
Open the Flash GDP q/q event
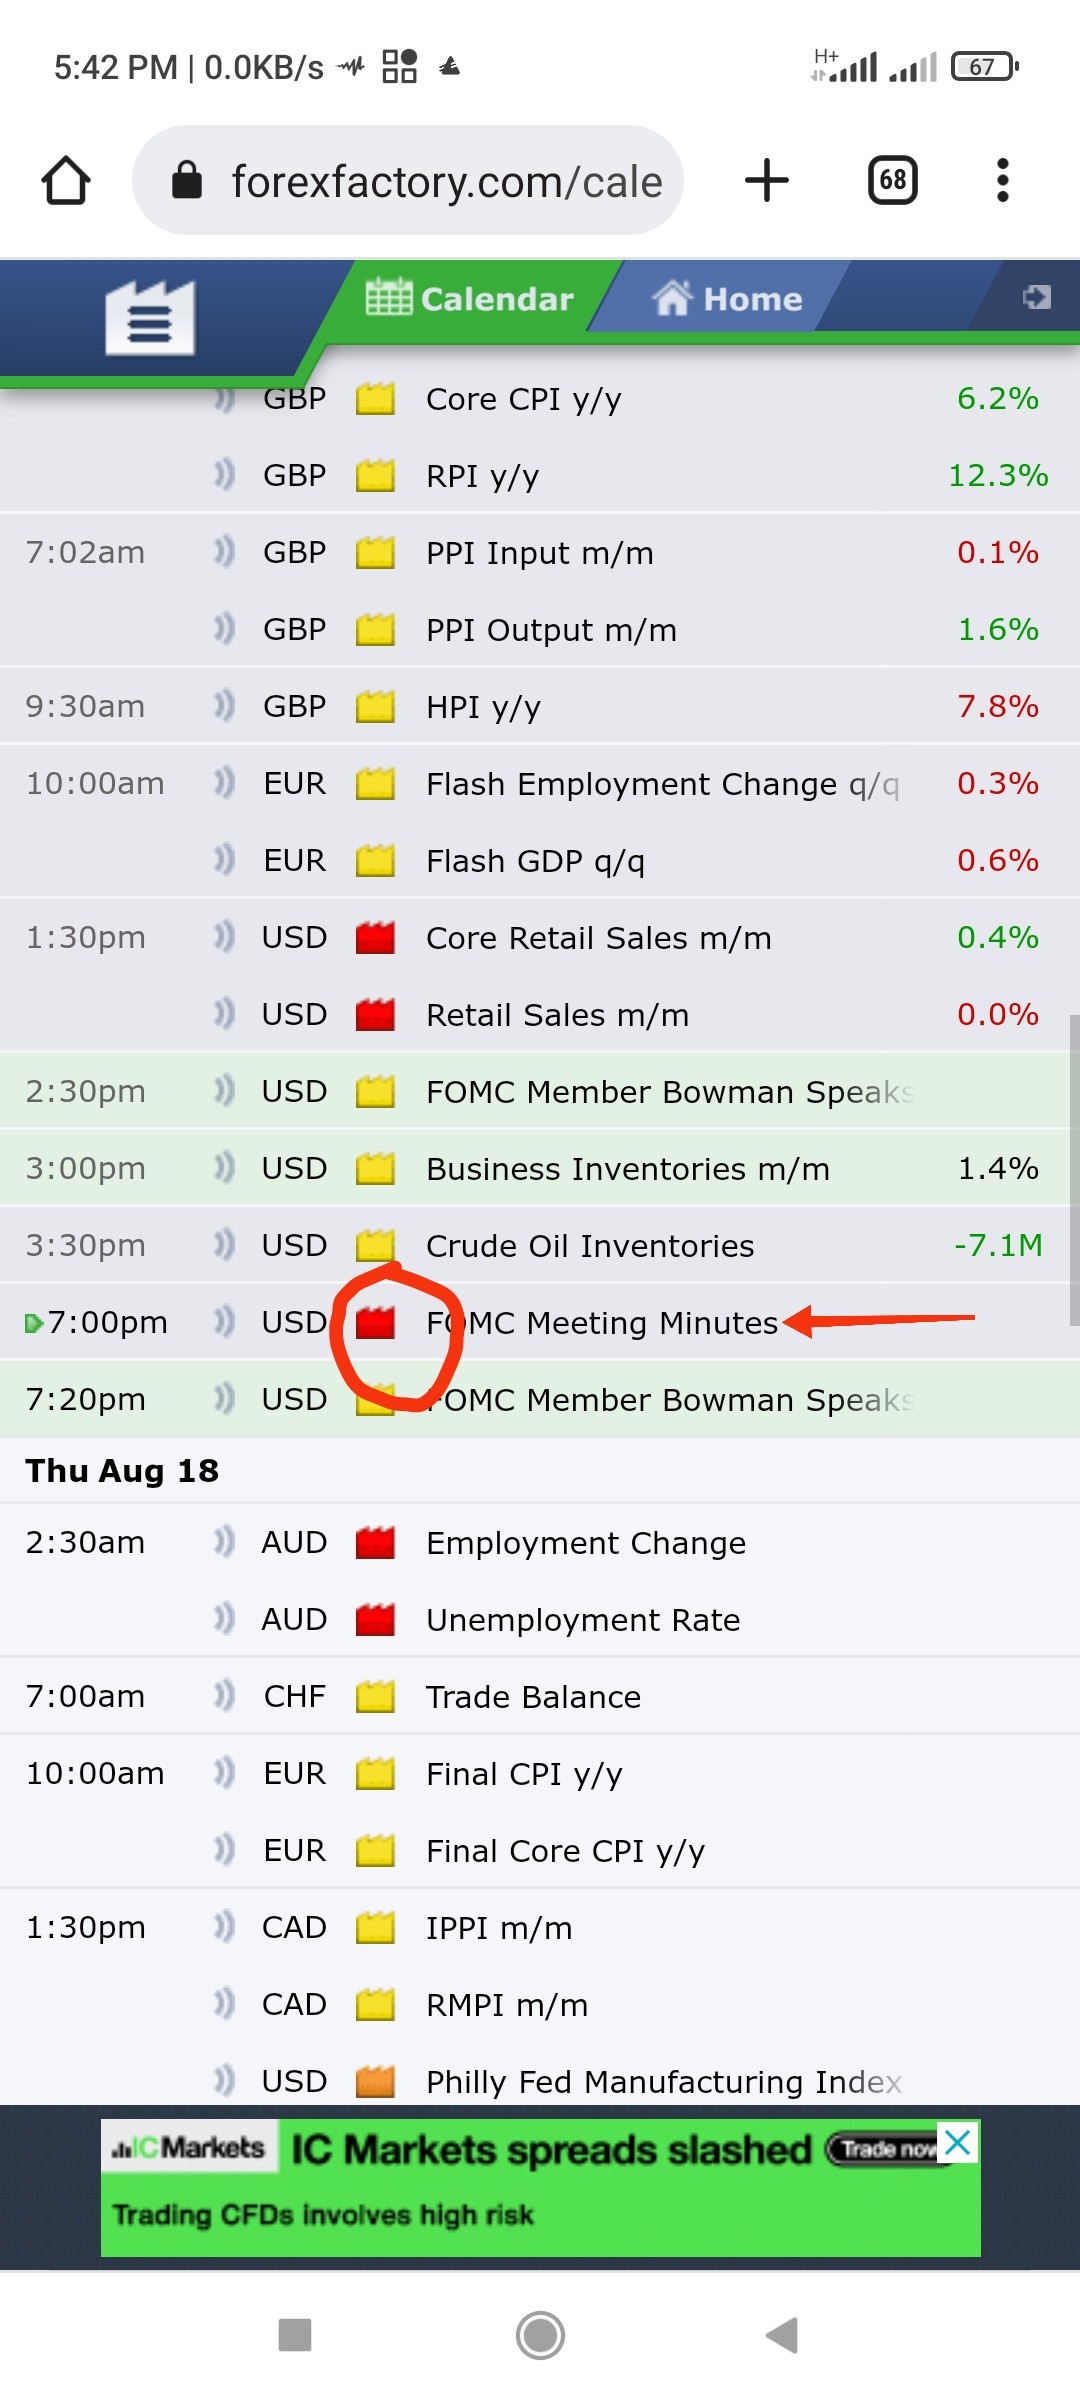coord(535,861)
